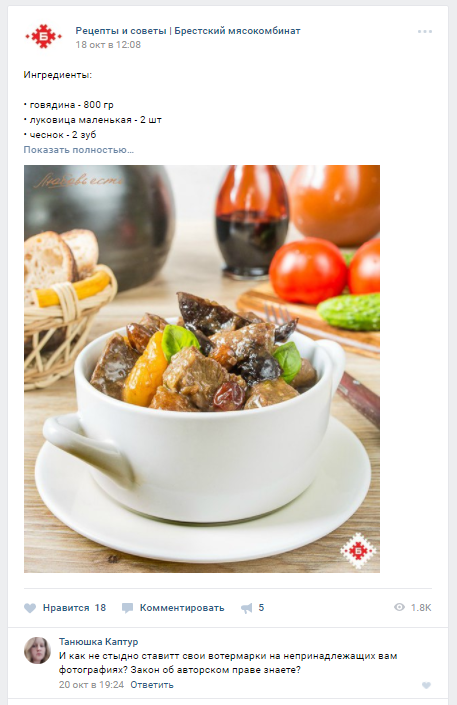This screenshot has height=705, width=457.
Task: Click the Нравится label
Action: (66, 608)
